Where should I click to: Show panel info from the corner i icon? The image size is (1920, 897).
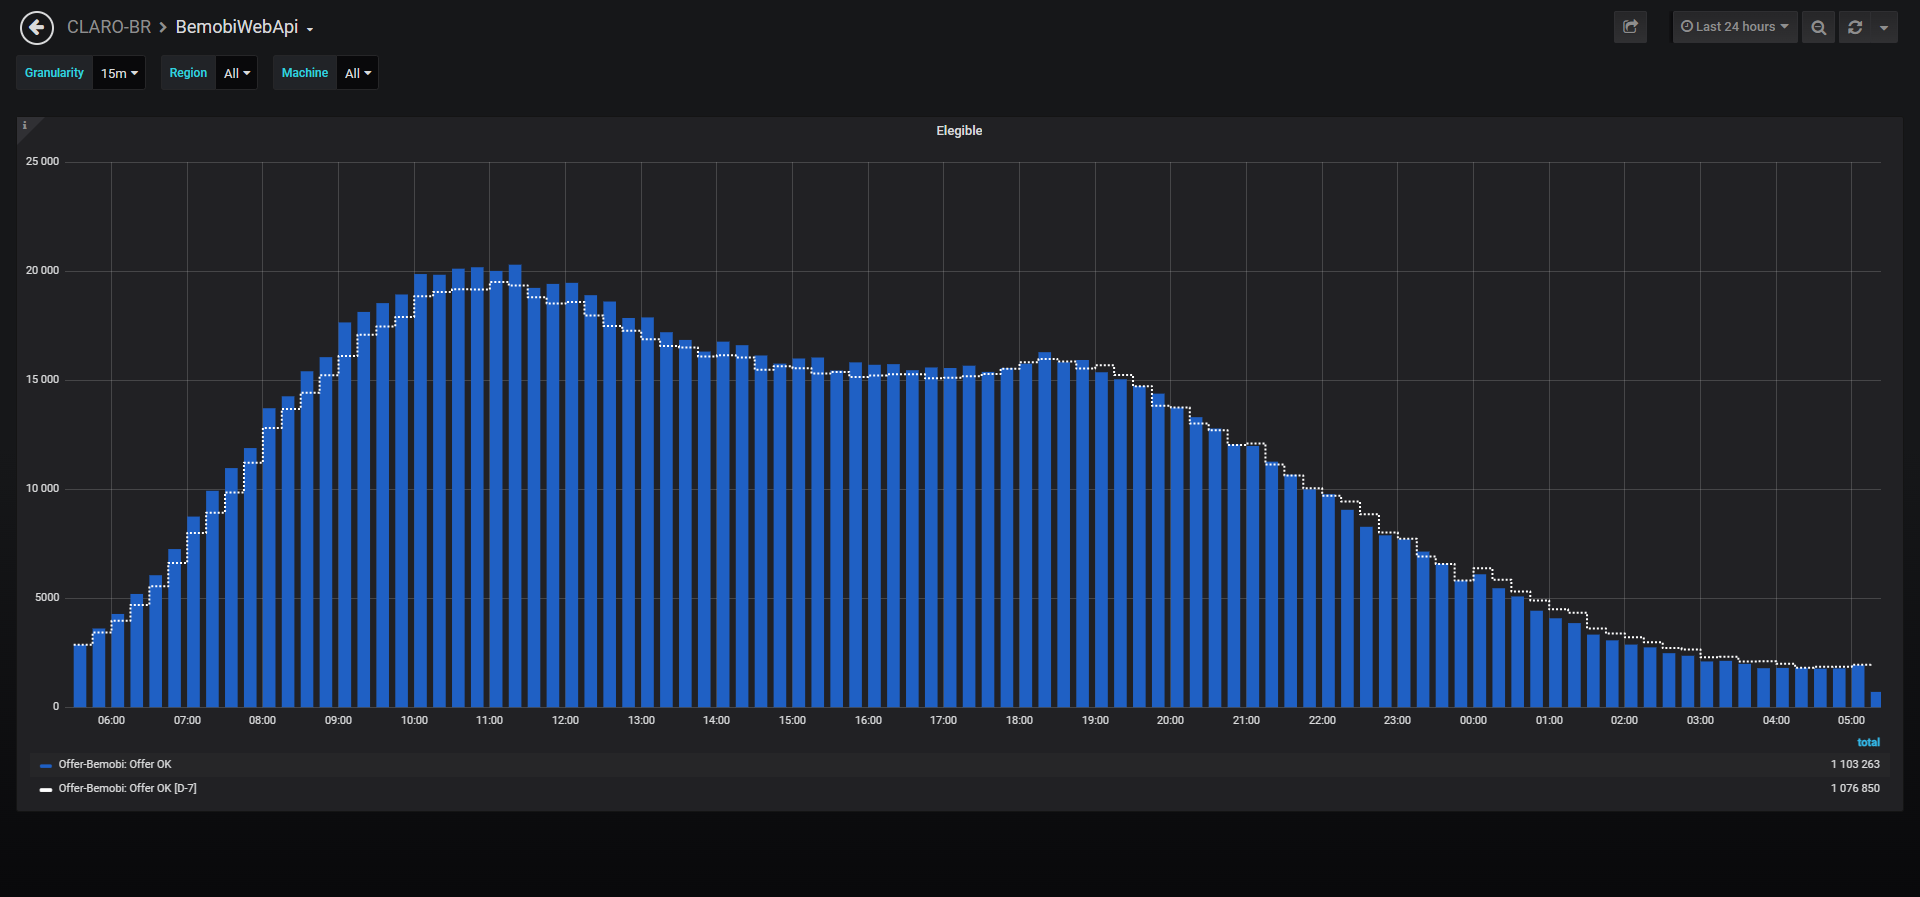25,126
